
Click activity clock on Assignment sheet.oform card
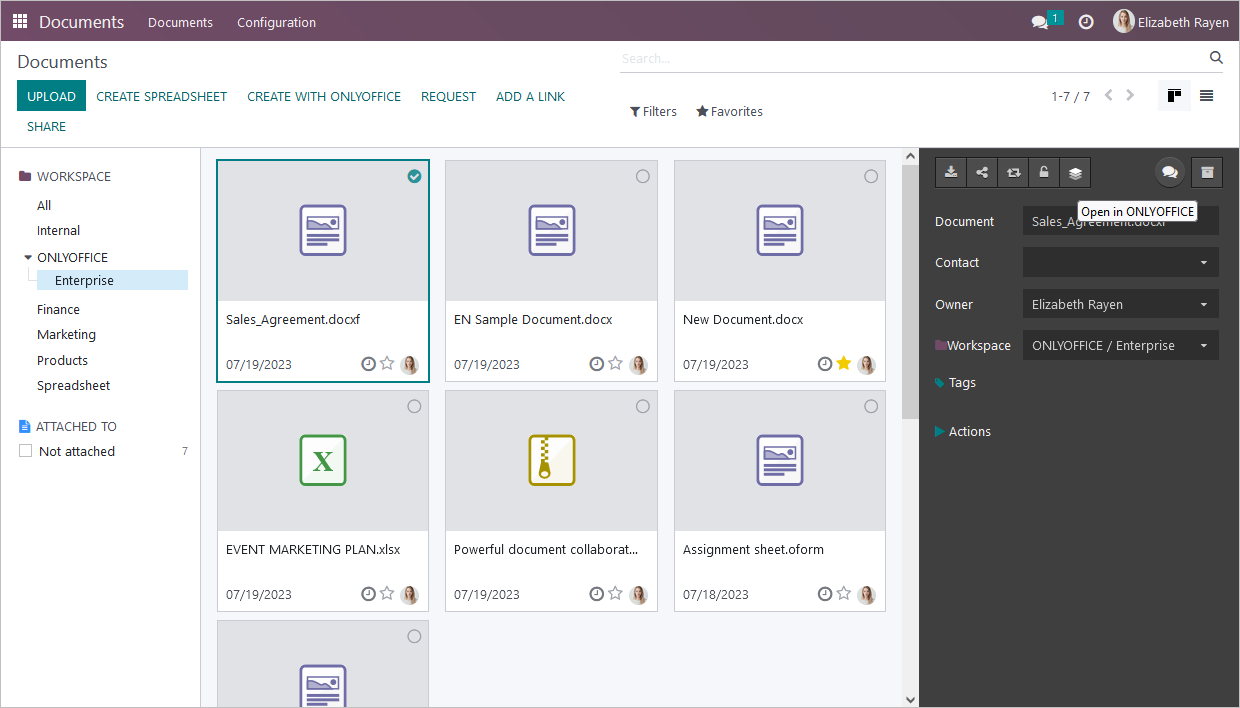point(825,594)
